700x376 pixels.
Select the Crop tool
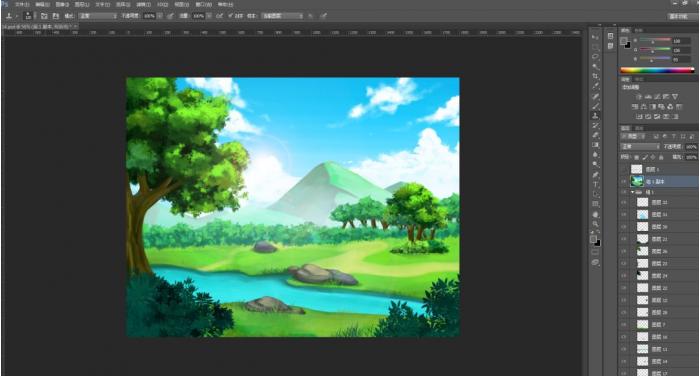[x=595, y=76]
